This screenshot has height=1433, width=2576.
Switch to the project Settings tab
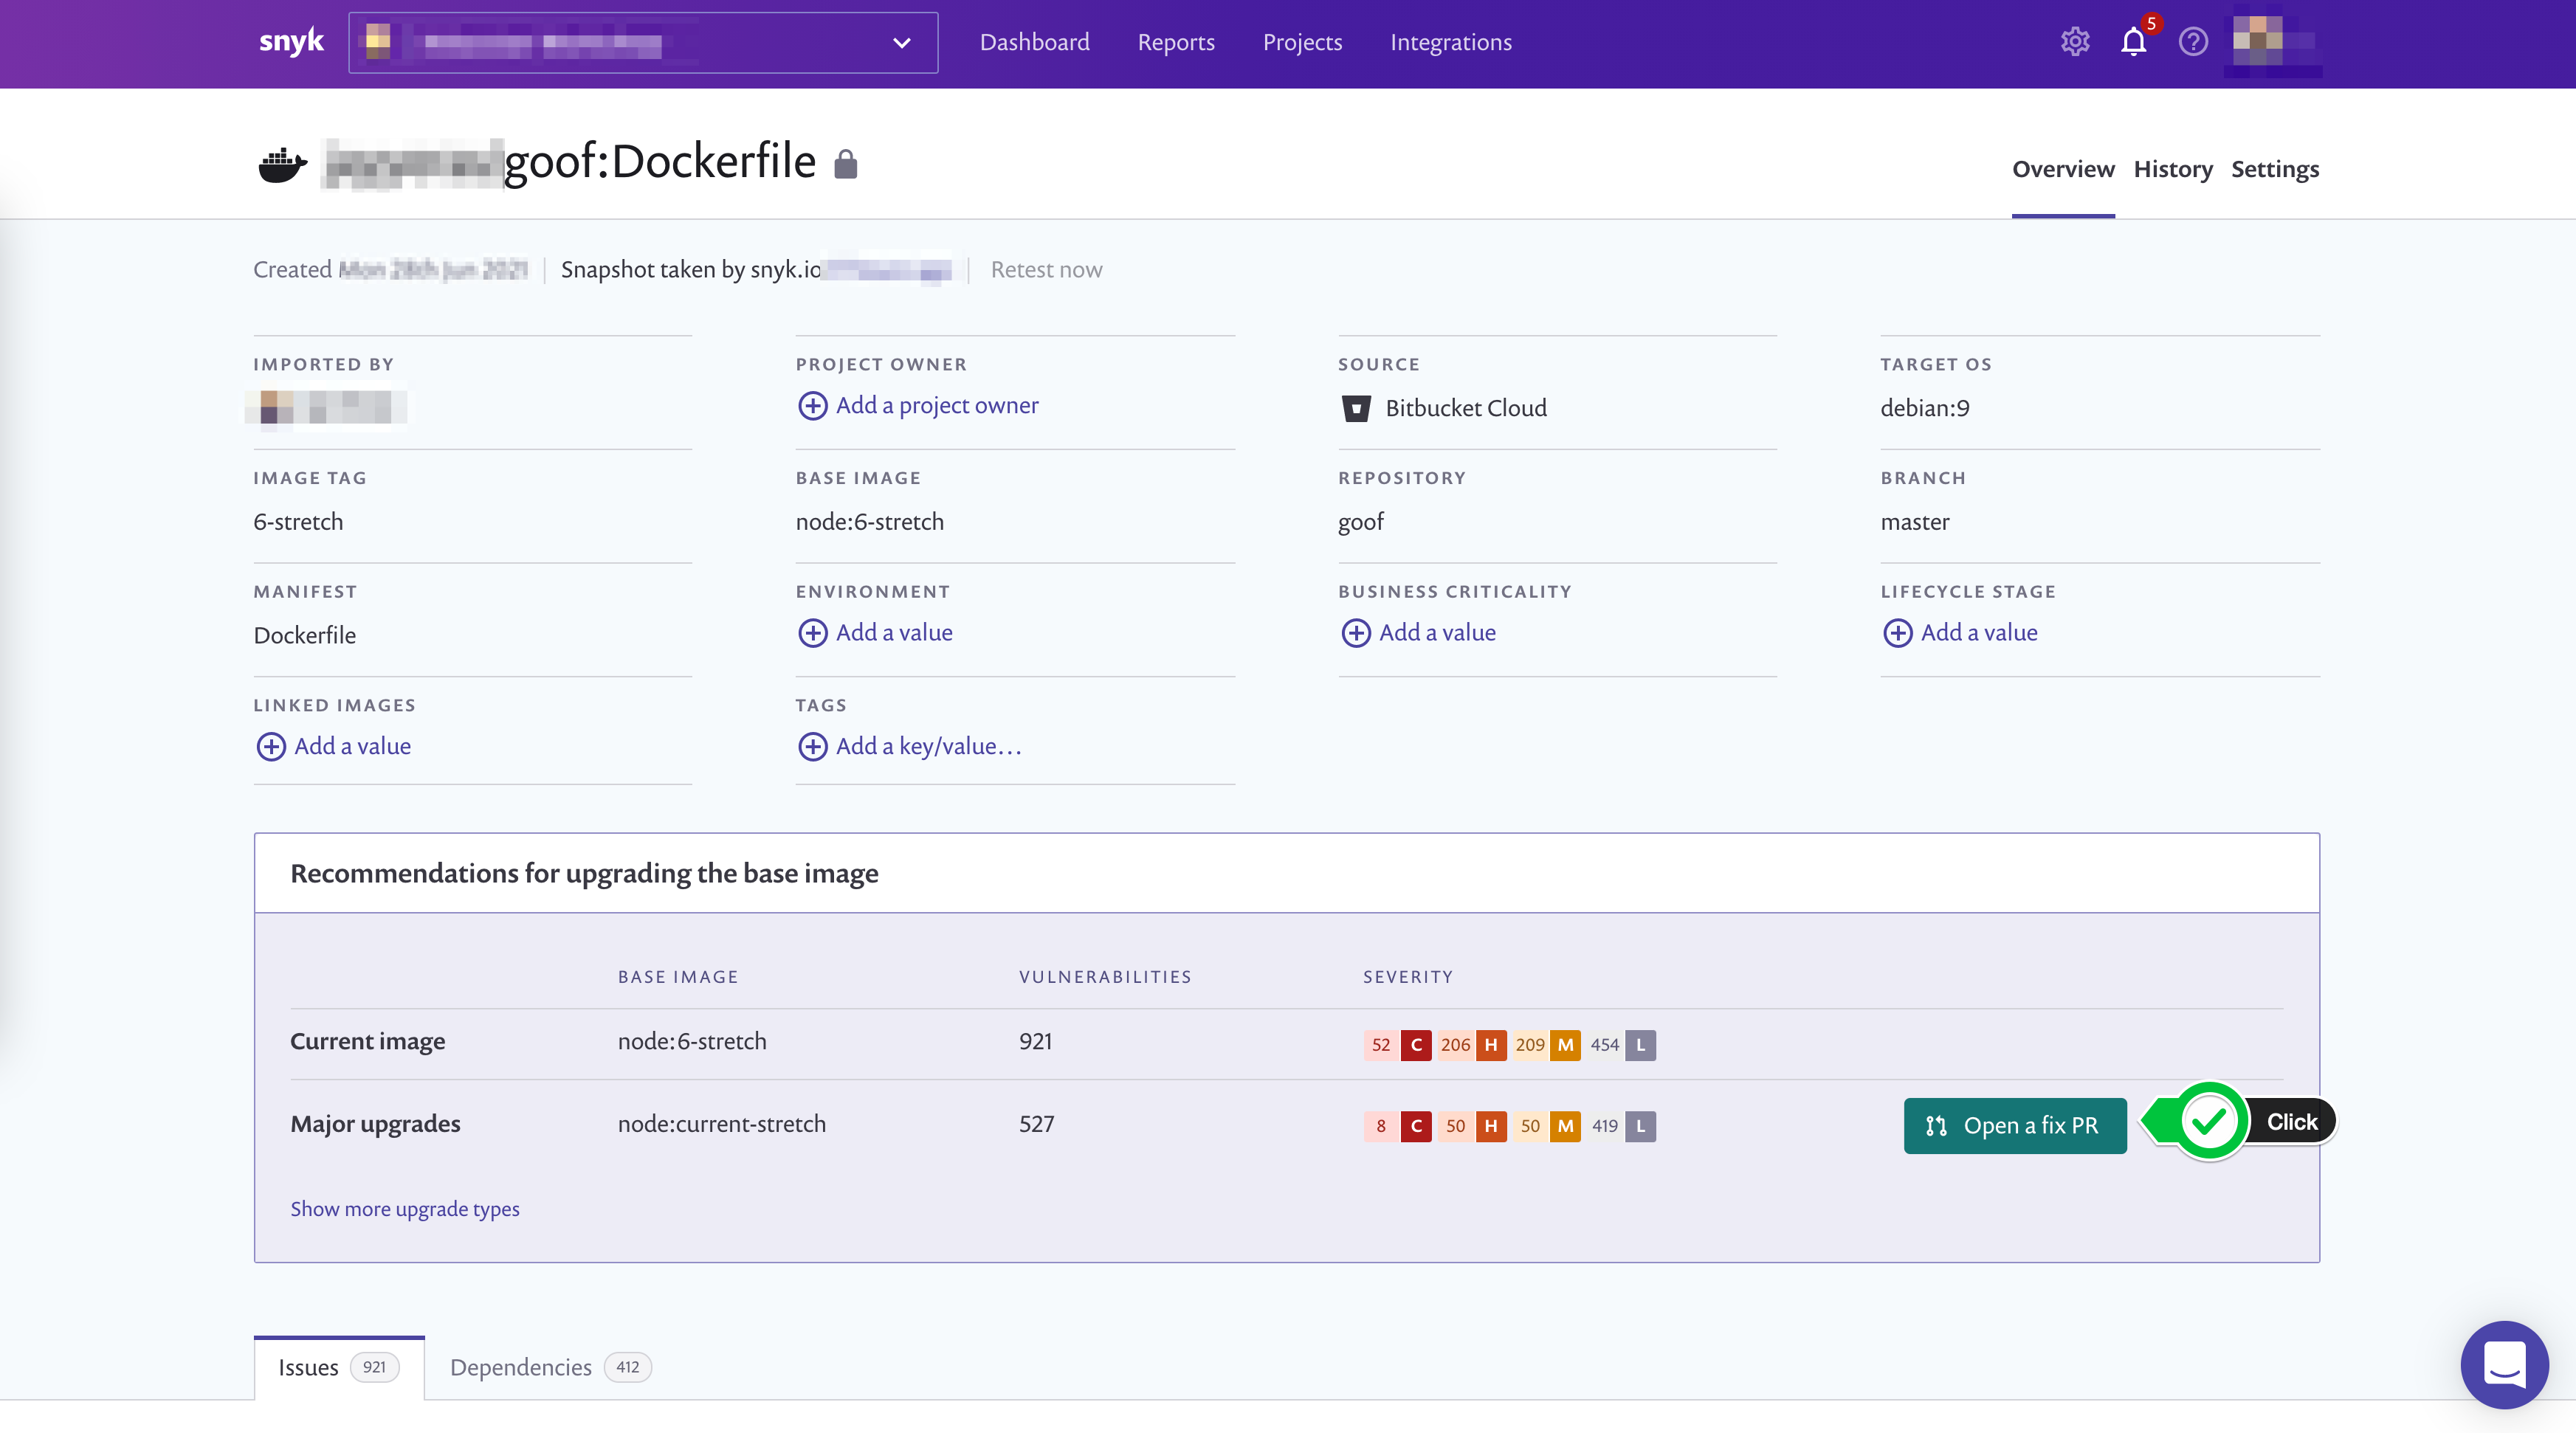(2275, 169)
